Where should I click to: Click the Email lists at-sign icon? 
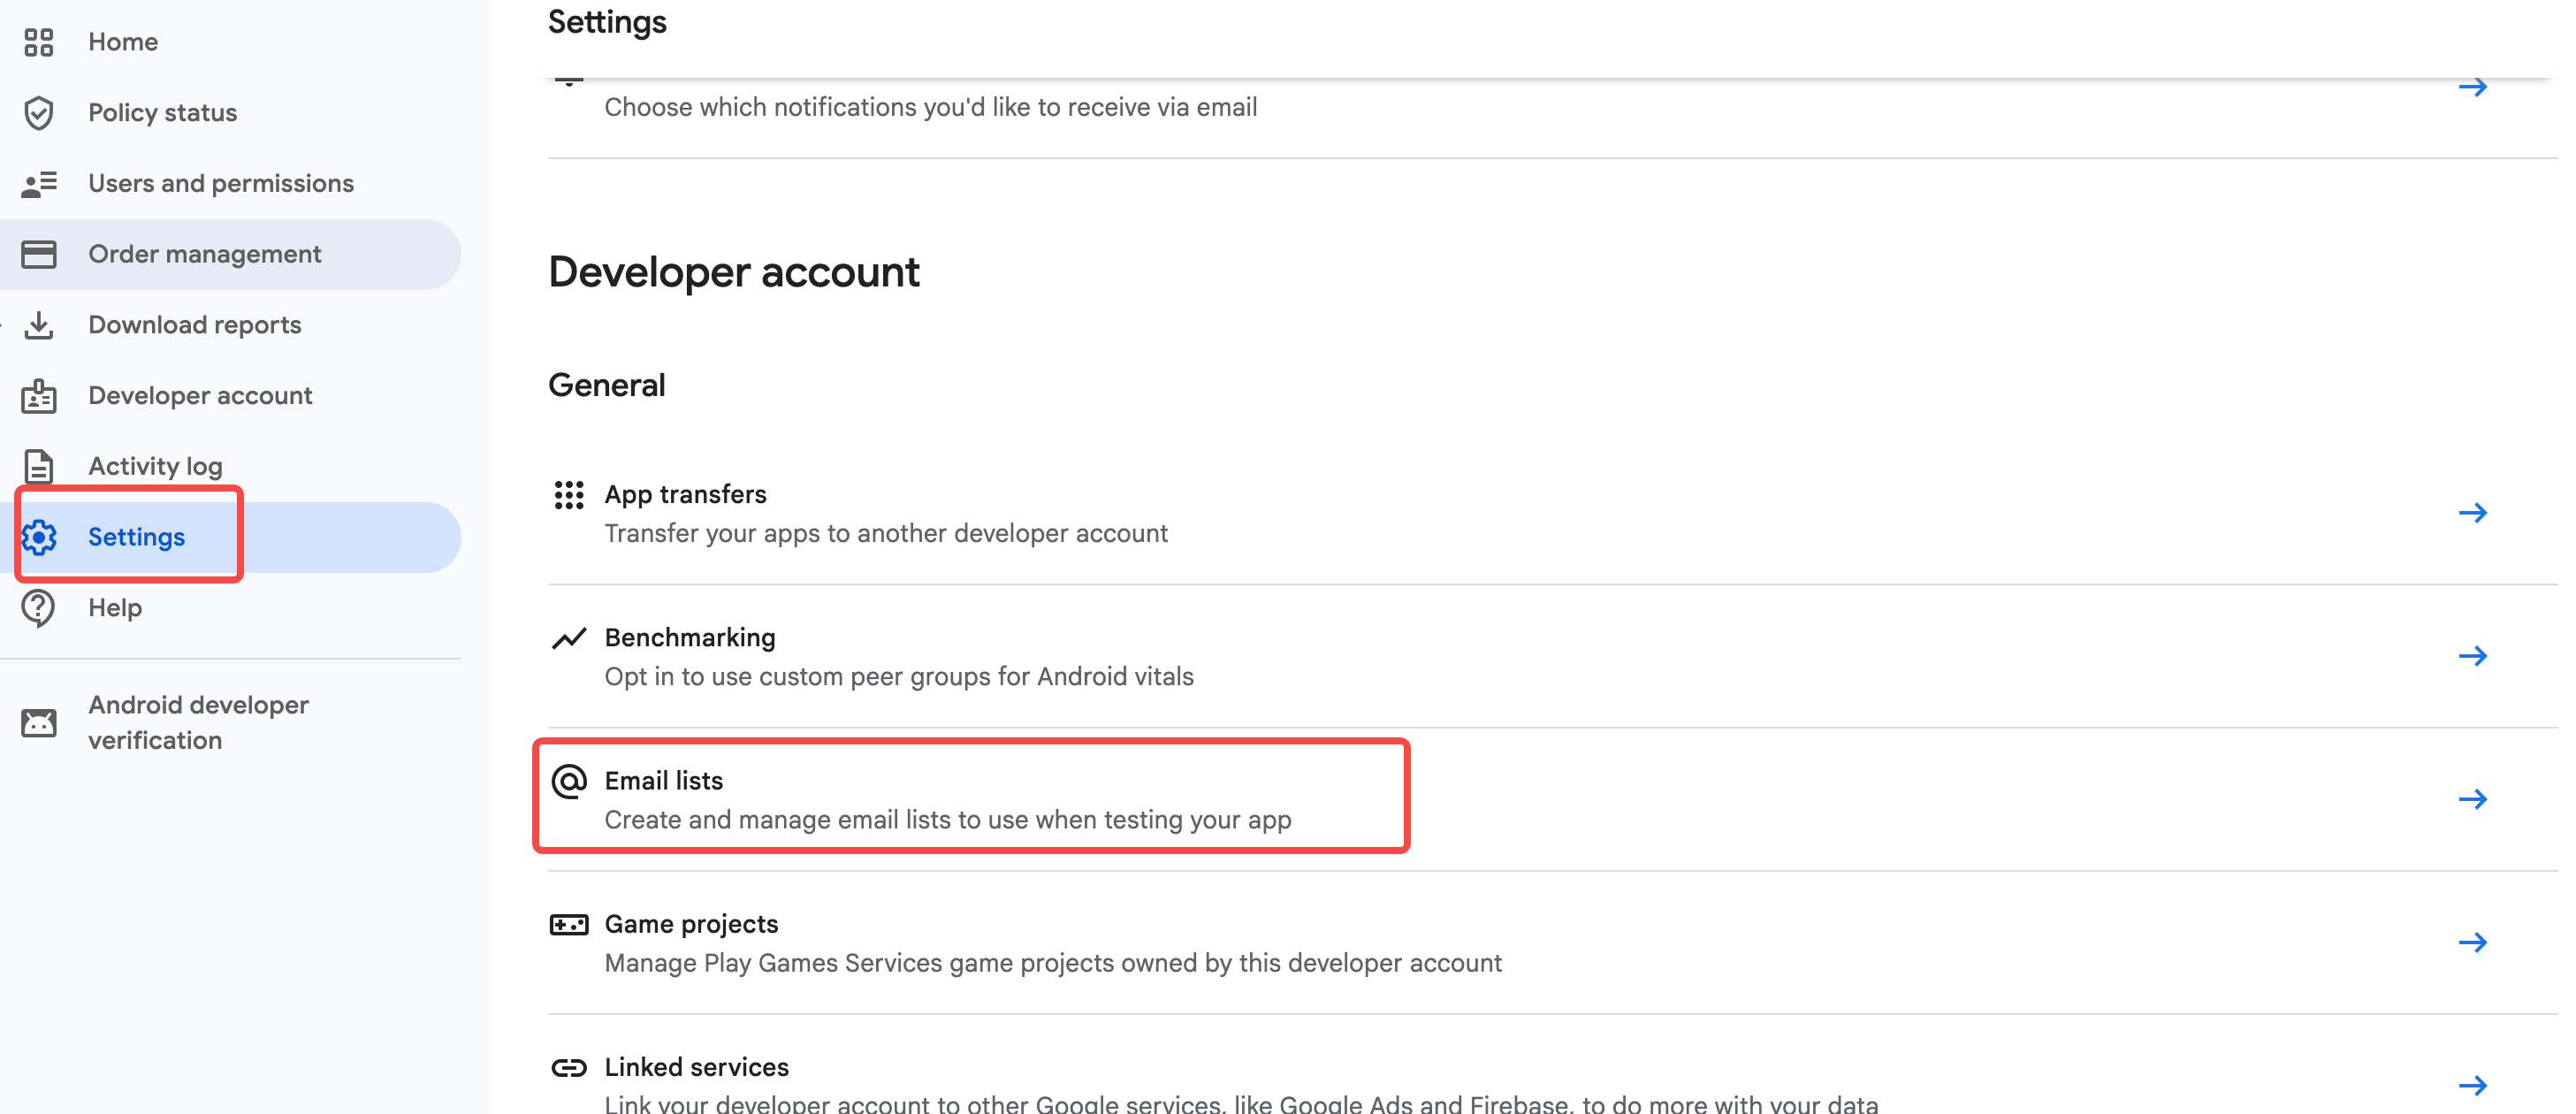pyautogui.click(x=569, y=781)
